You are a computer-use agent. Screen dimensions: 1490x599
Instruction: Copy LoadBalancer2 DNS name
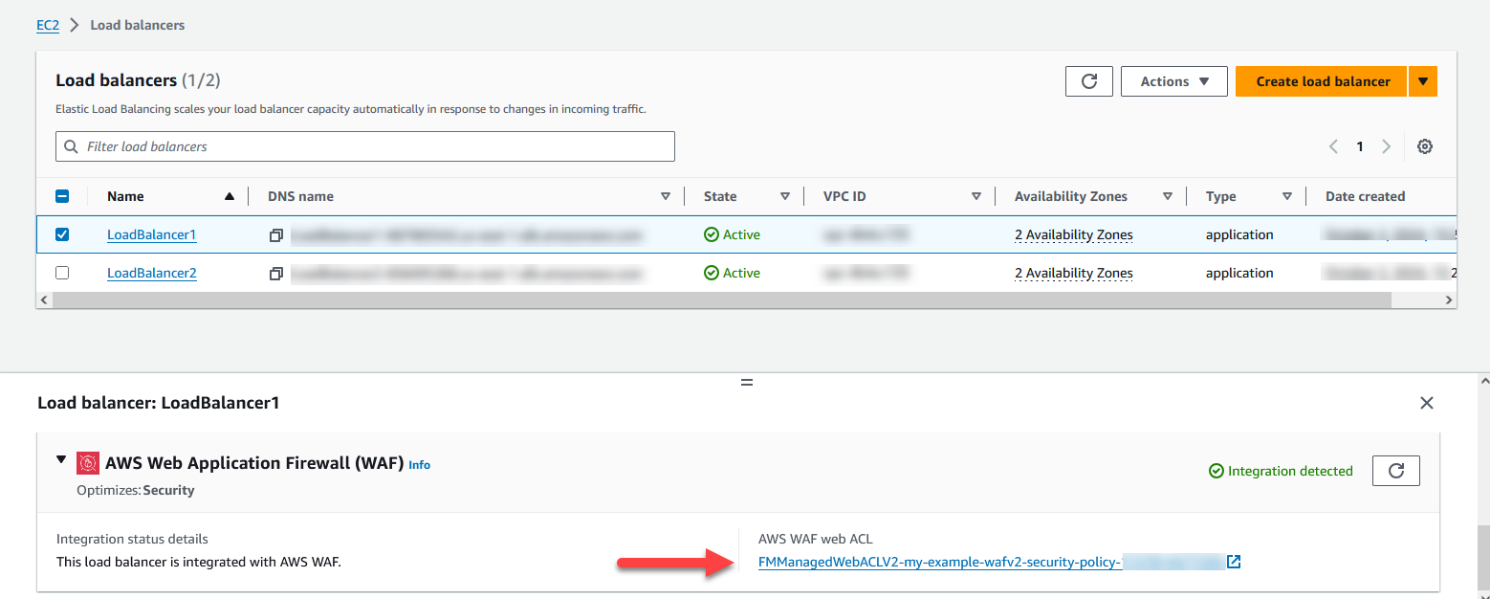pyautogui.click(x=276, y=272)
